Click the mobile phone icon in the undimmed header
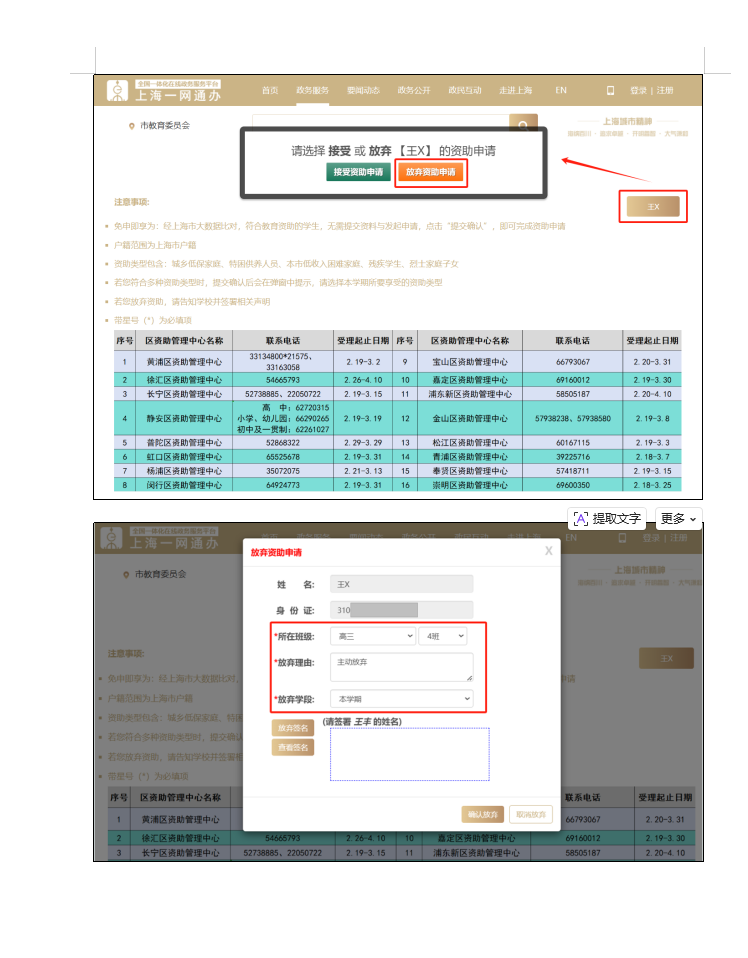Screen dimensions: 748x958 pyautogui.click(x=610, y=90)
